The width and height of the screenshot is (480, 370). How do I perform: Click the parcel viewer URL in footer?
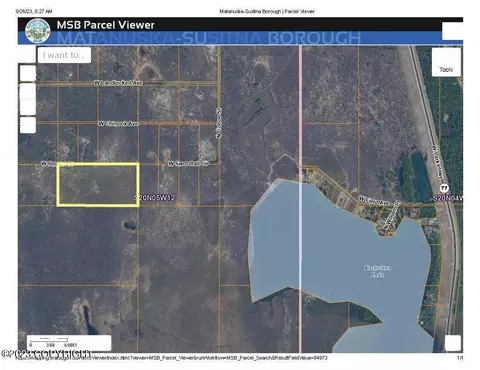(x=173, y=358)
